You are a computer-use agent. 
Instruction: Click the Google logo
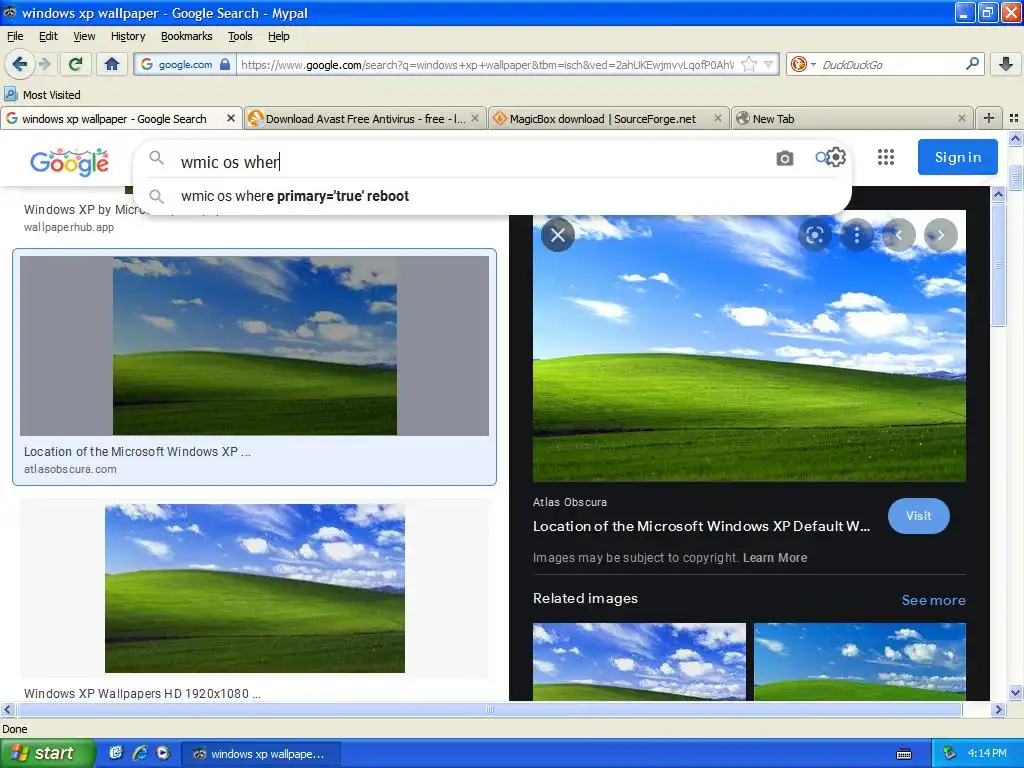click(x=69, y=162)
